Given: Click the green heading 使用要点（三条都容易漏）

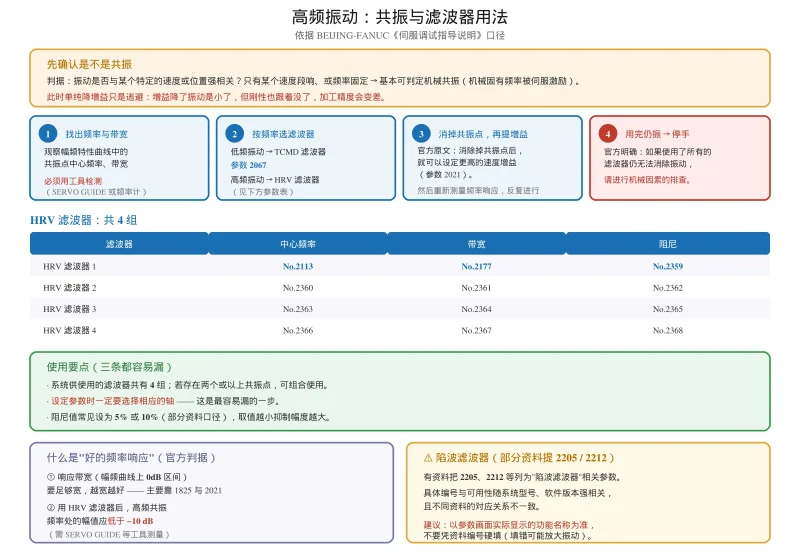Looking at the screenshot, I should pos(109,367).
